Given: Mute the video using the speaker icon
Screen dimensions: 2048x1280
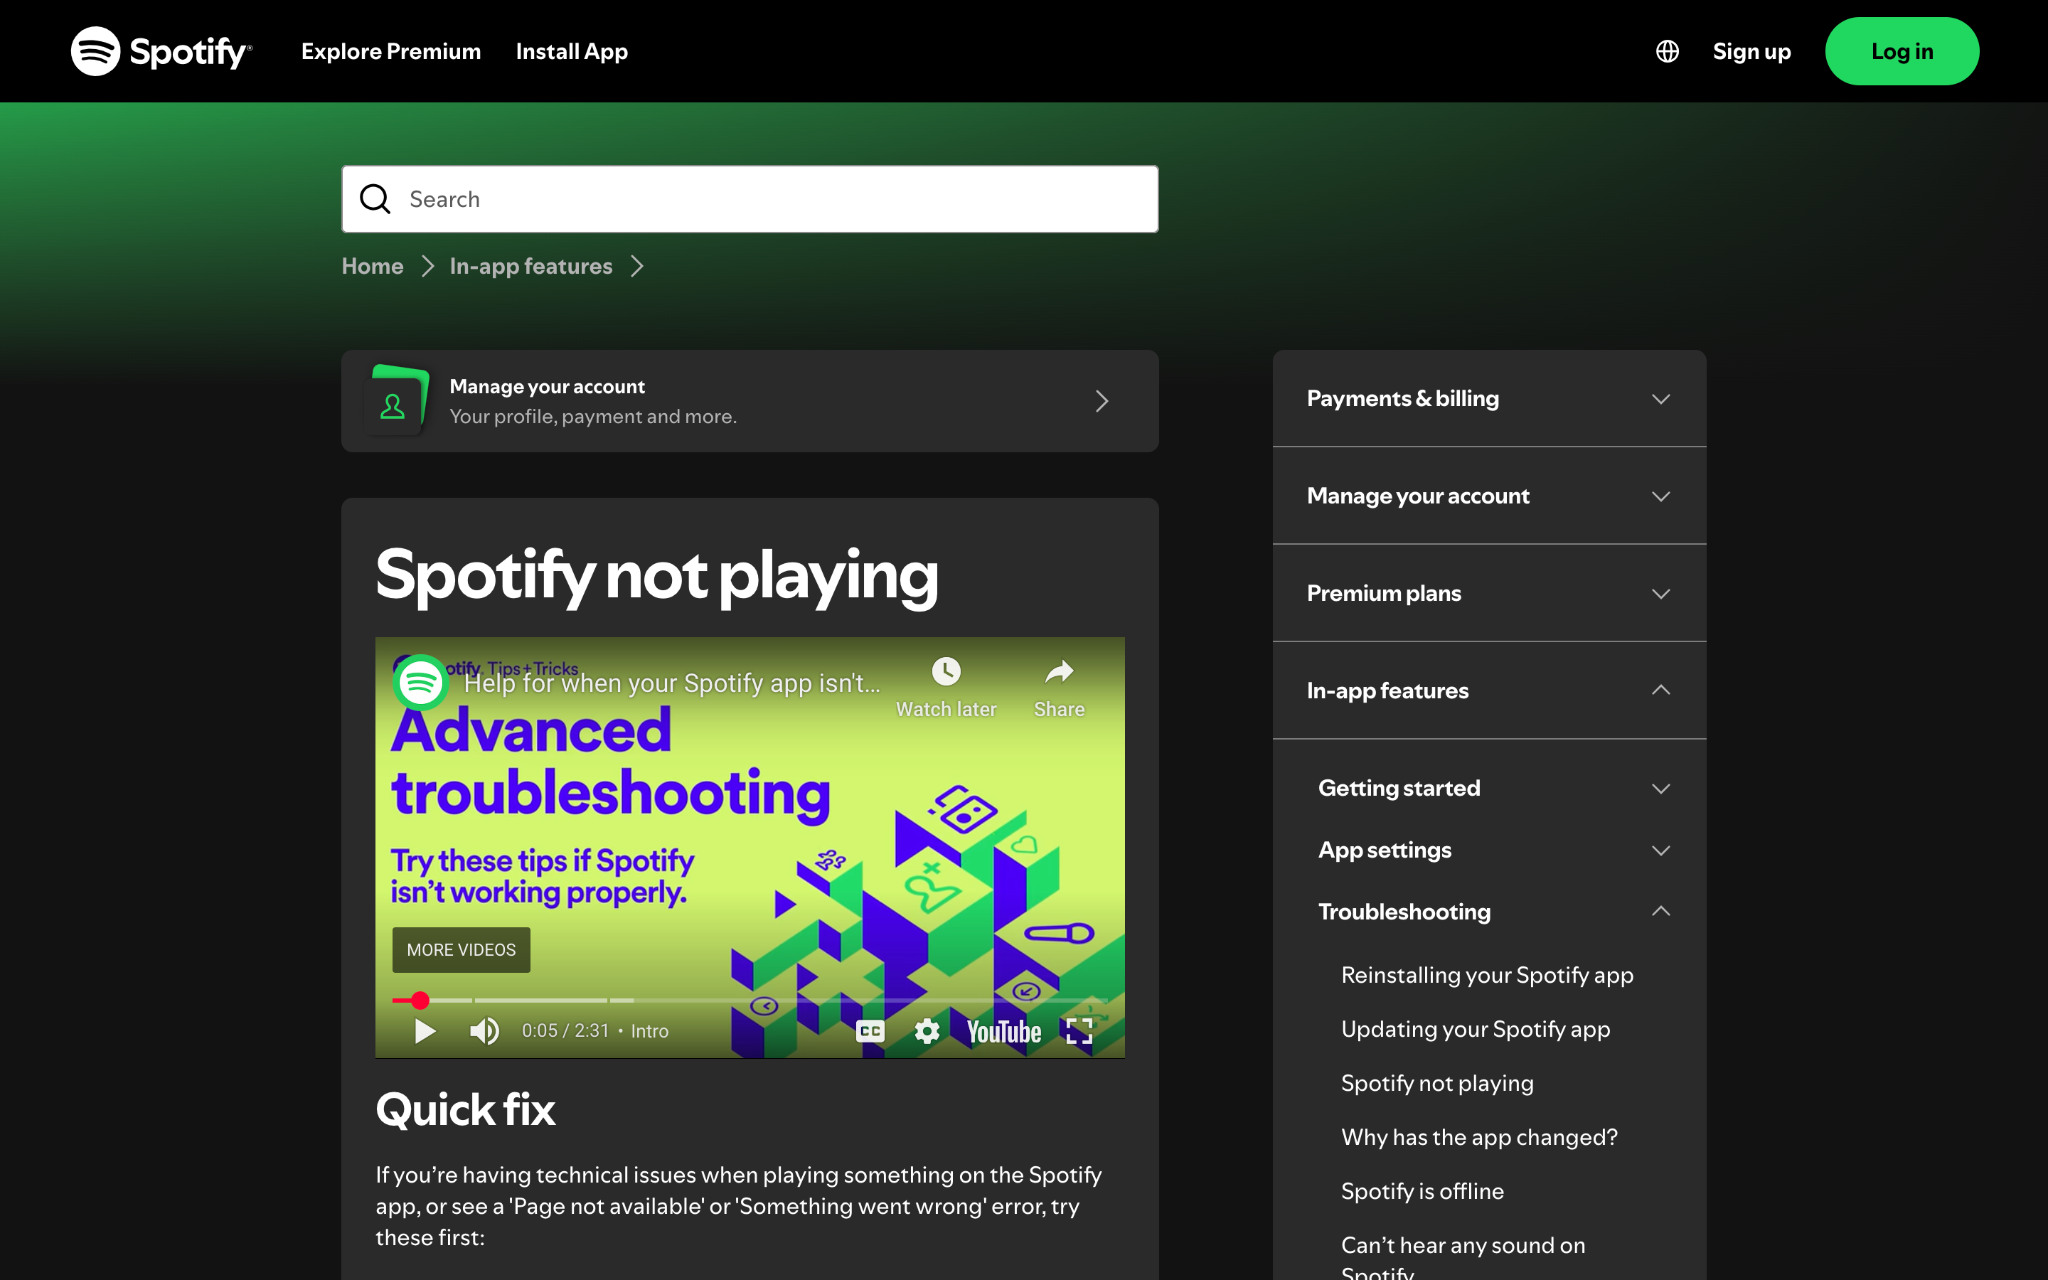Looking at the screenshot, I should (x=484, y=1031).
